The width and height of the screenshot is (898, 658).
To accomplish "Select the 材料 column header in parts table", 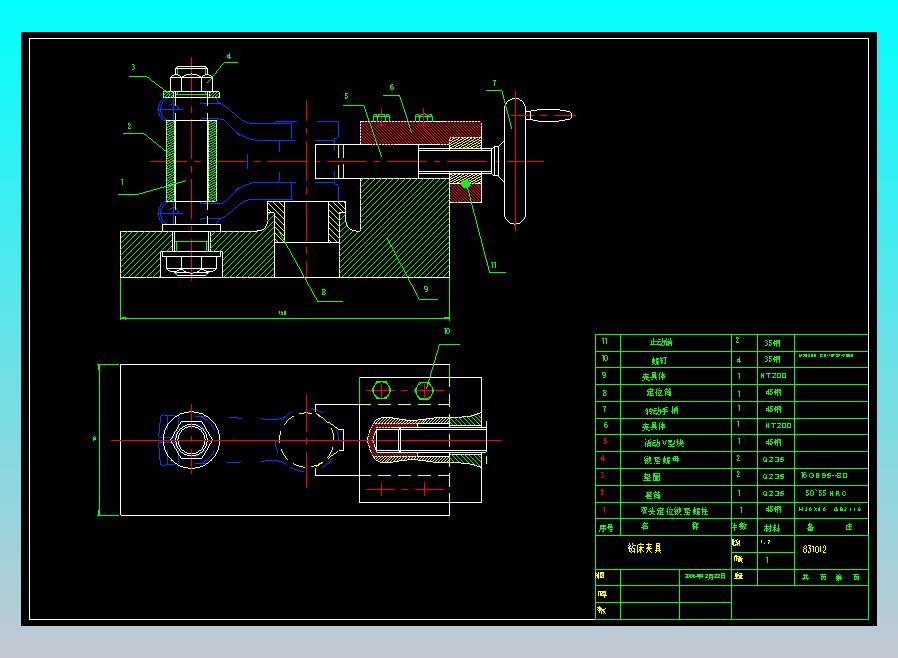I will [x=772, y=527].
